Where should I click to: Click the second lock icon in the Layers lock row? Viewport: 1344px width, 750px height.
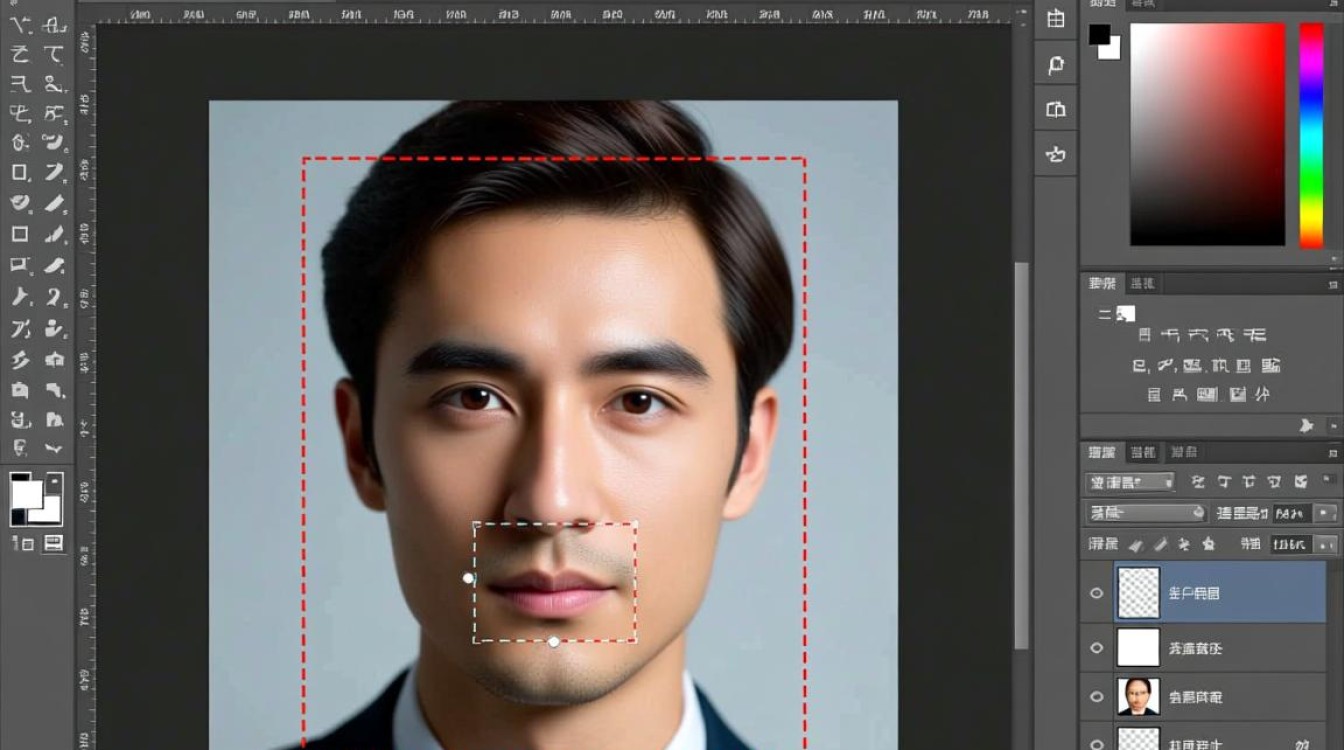point(1160,545)
